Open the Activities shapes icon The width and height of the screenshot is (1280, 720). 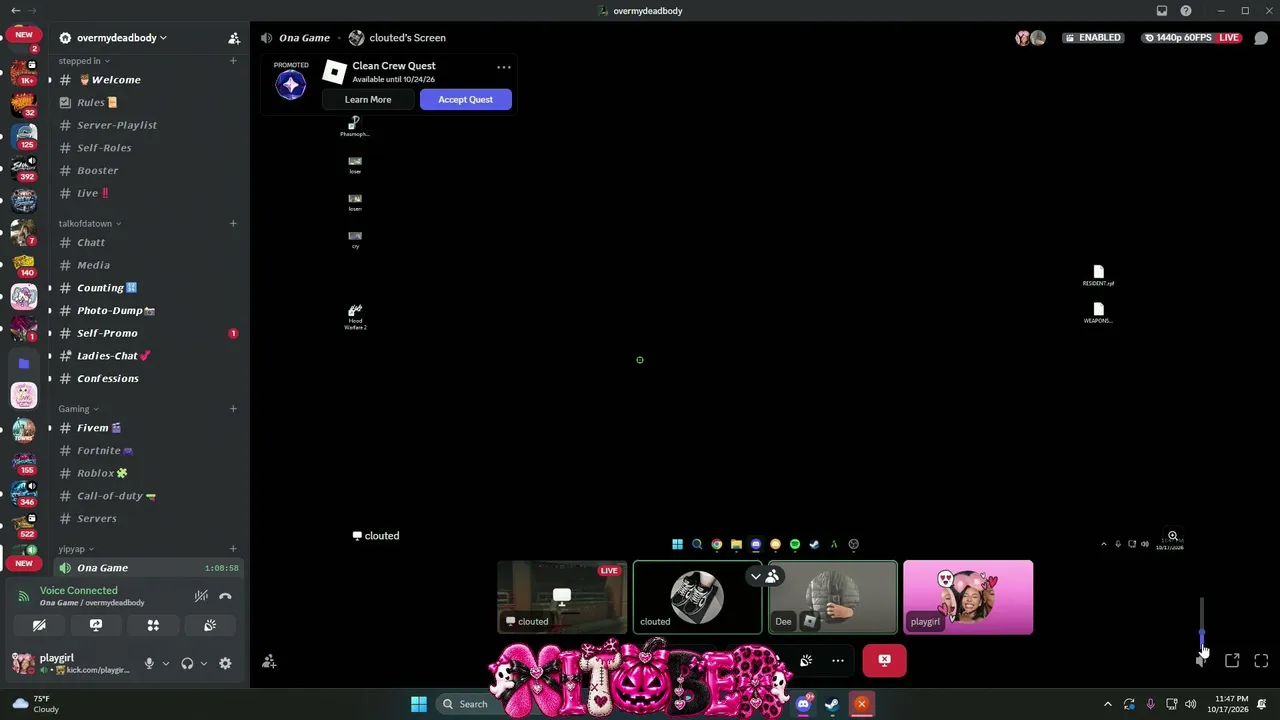tap(153, 625)
